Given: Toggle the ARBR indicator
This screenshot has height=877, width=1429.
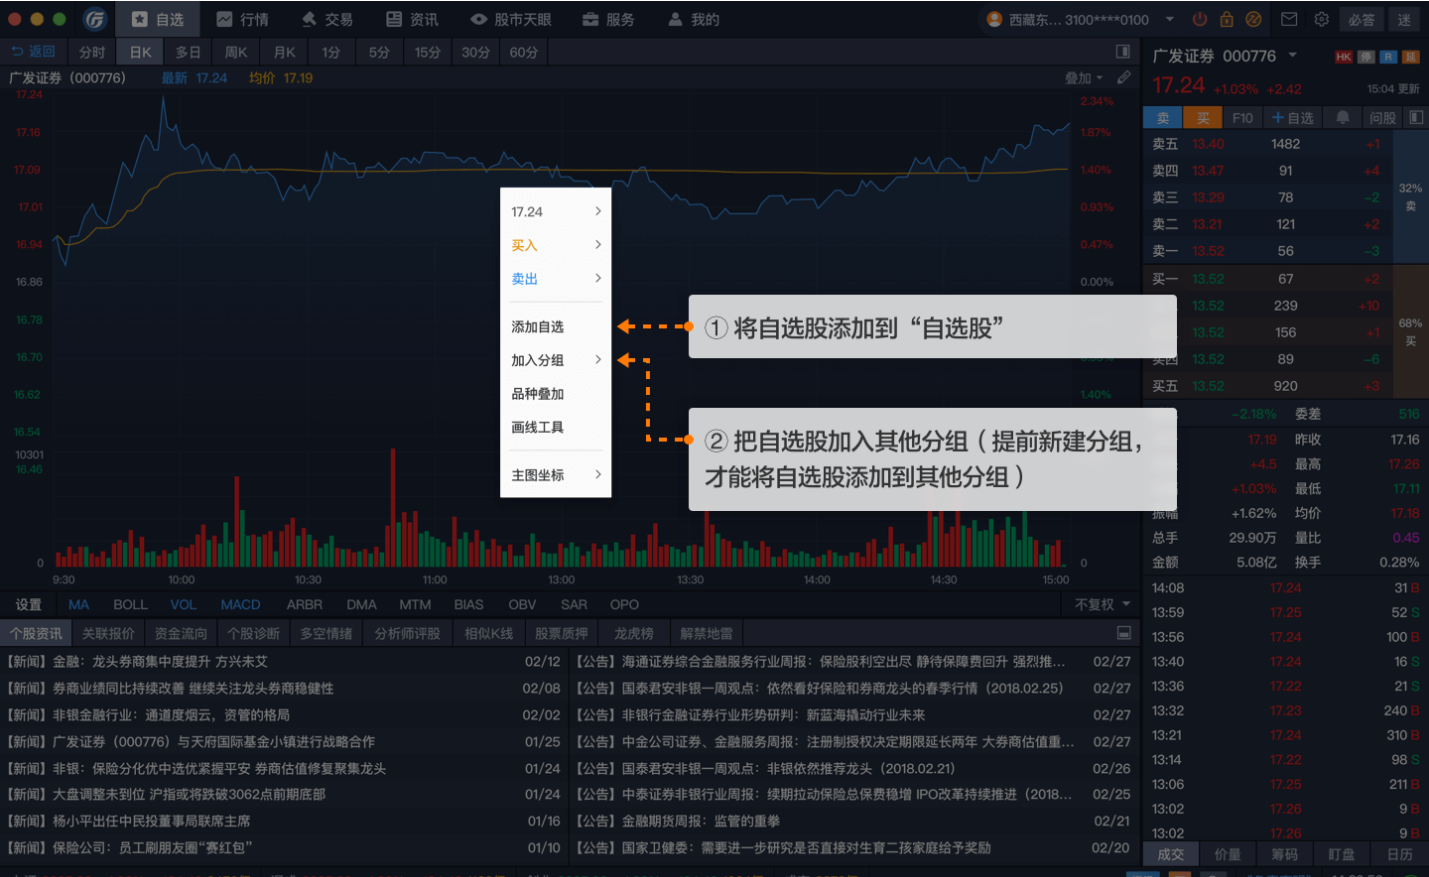Looking at the screenshot, I should 304,604.
